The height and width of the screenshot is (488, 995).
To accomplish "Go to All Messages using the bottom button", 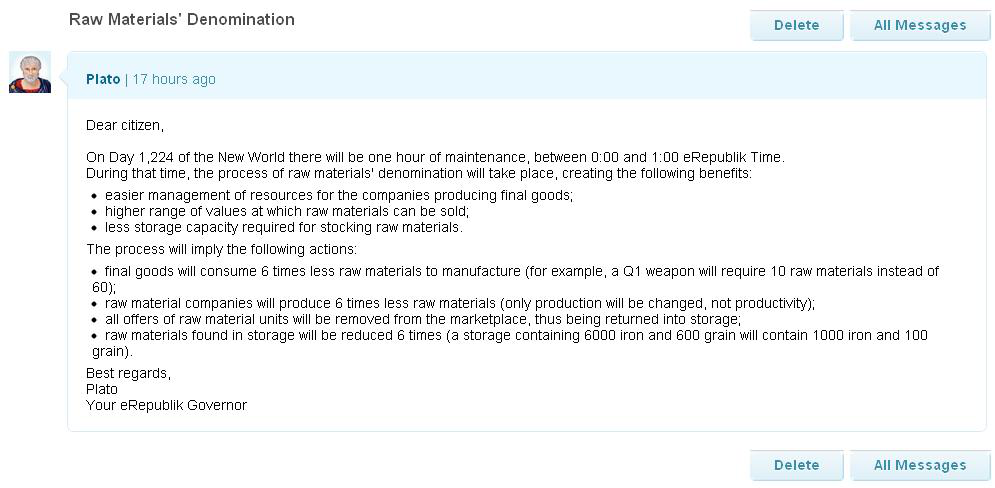I will tap(919, 465).
